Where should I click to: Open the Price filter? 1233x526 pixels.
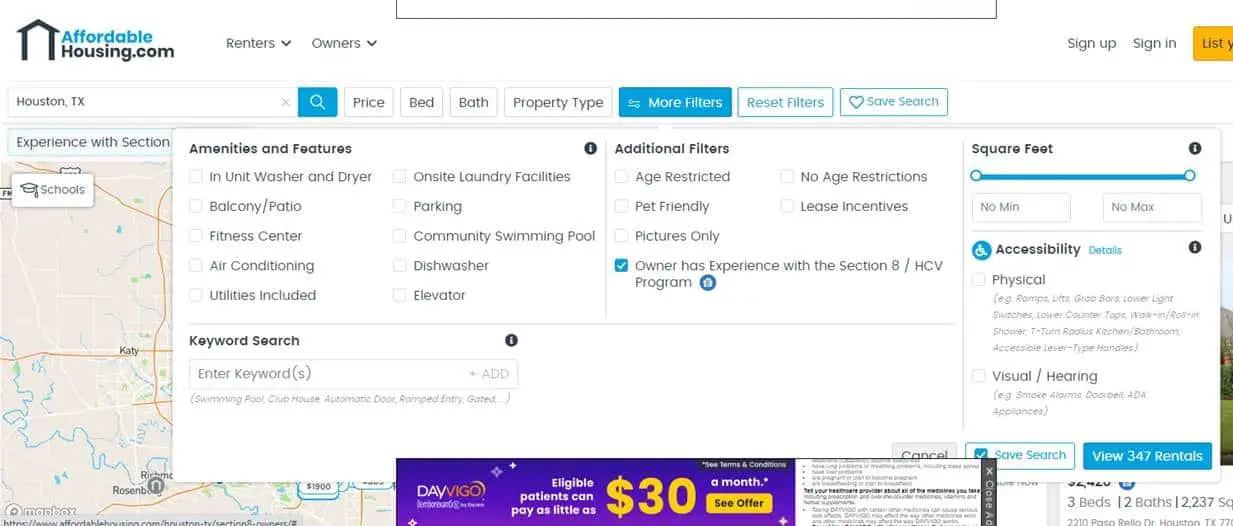pyautogui.click(x=368, y=102)
